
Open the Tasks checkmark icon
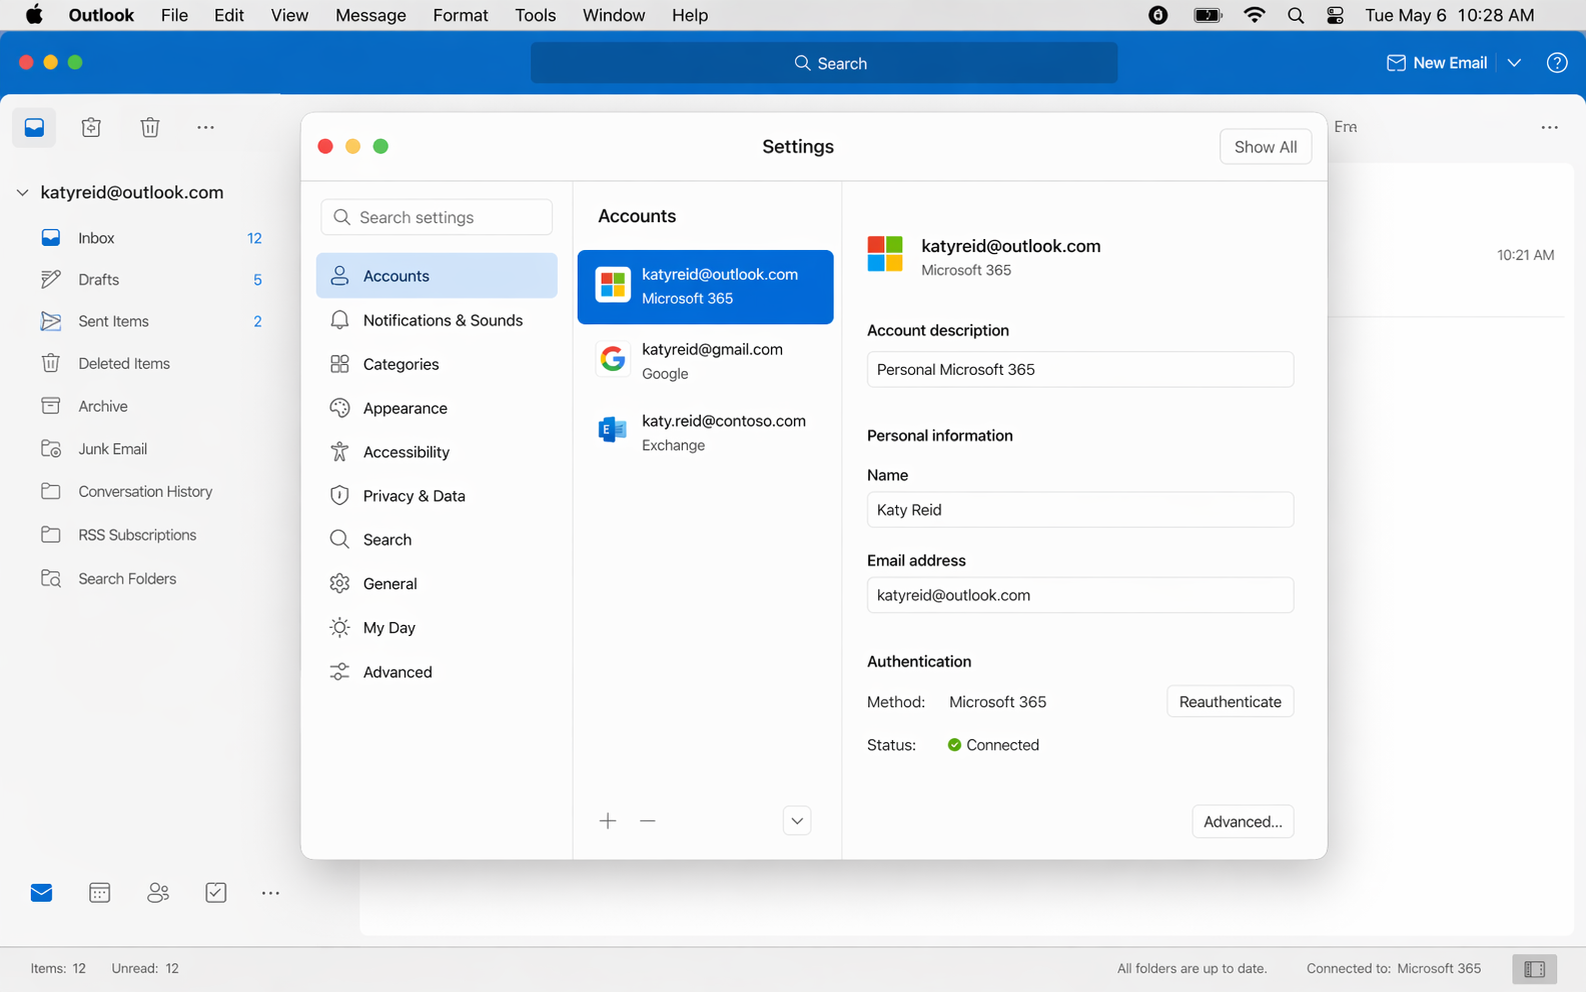[x=216, y=893]
